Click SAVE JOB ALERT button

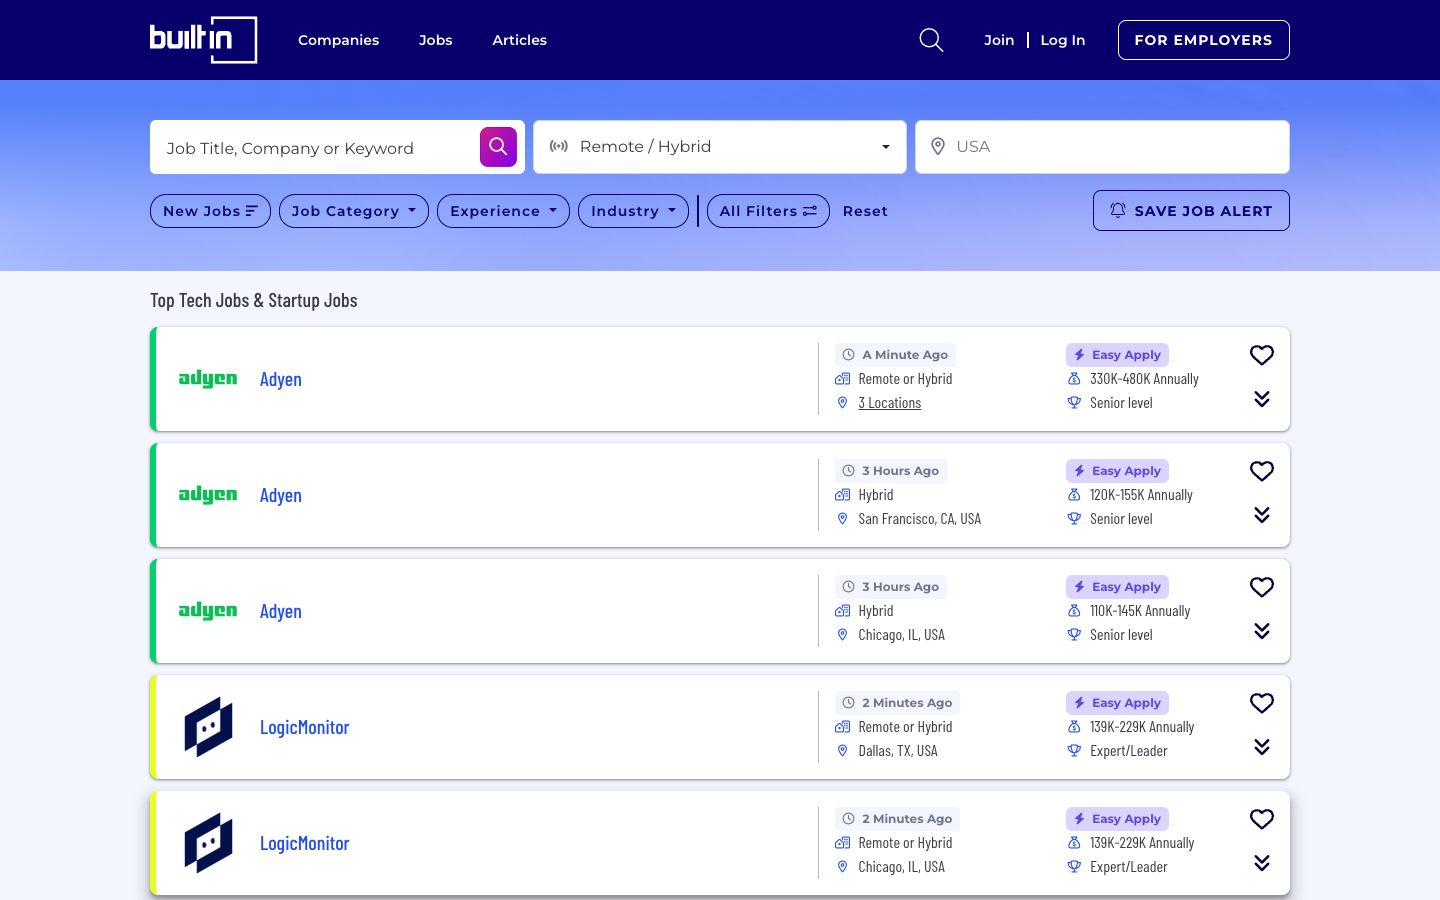tap(1191, 211)
